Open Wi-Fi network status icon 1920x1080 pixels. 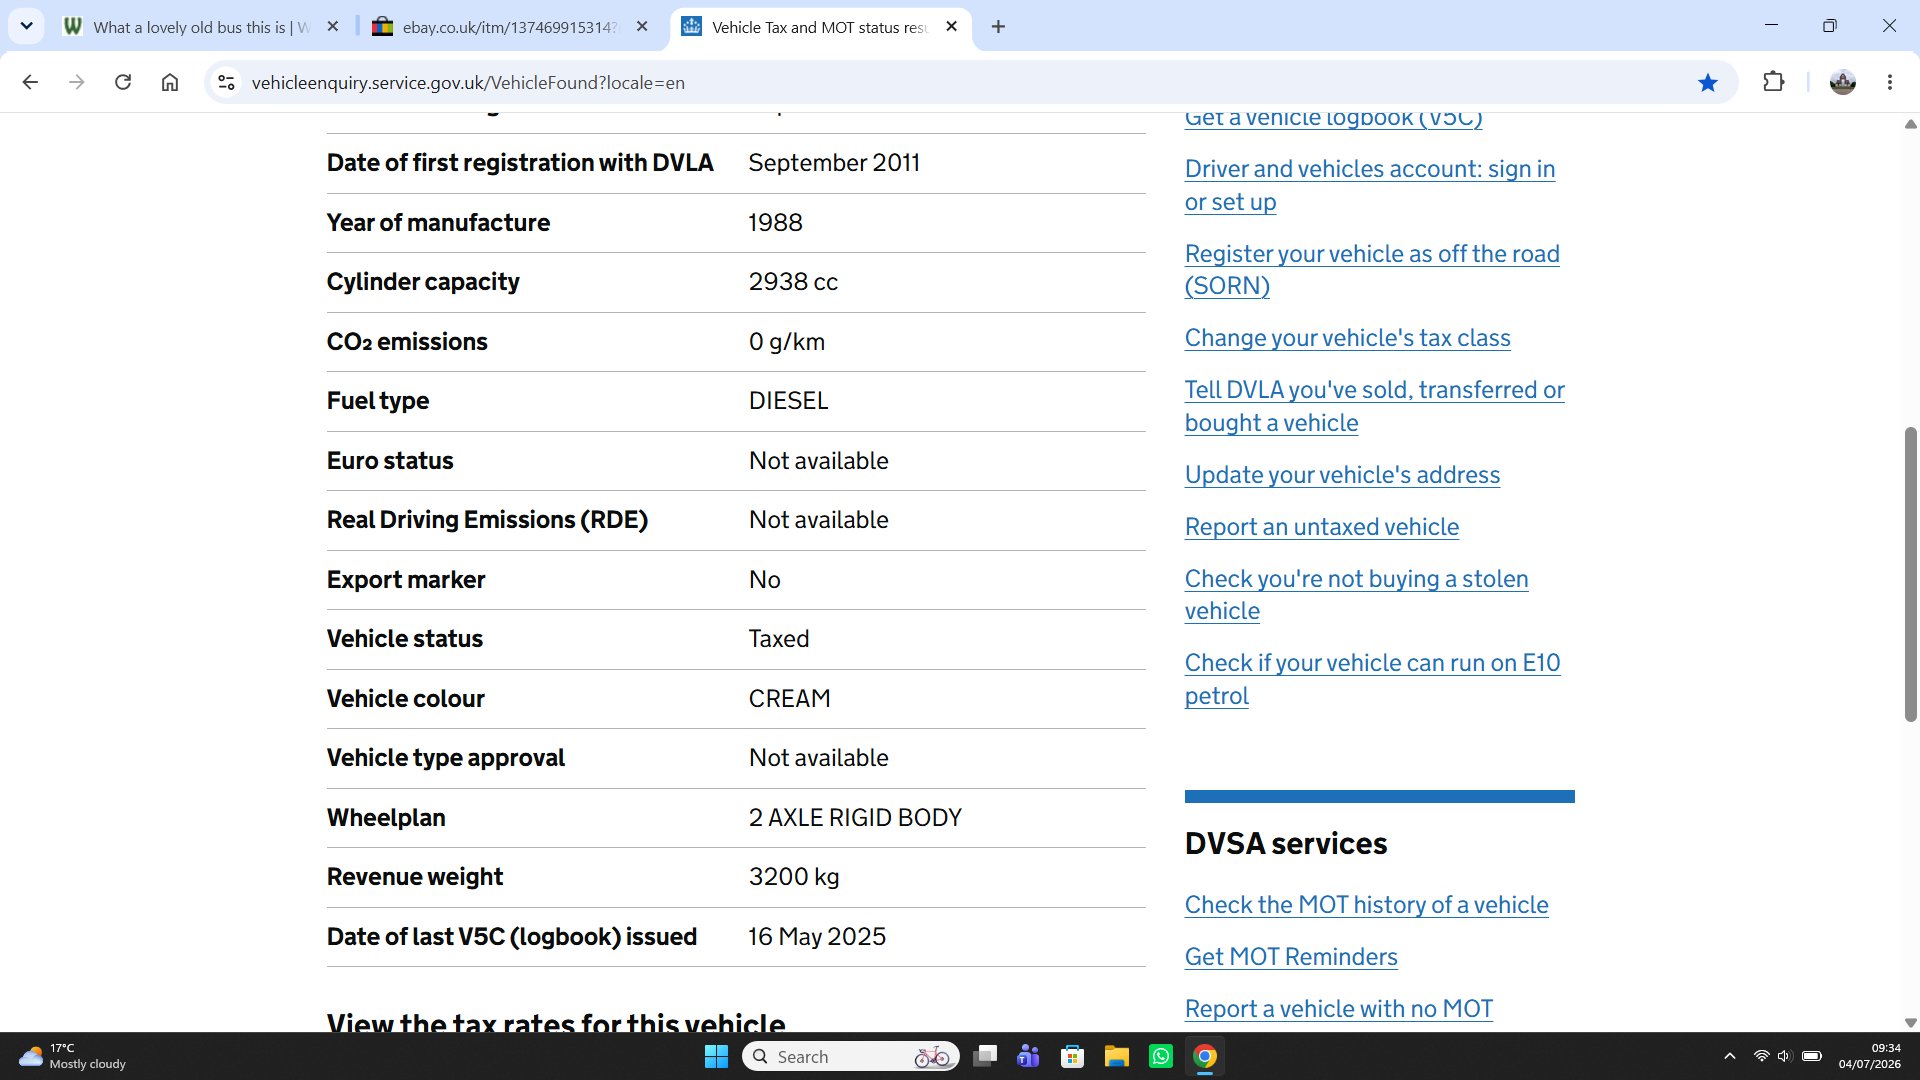coord(1762,1056)
